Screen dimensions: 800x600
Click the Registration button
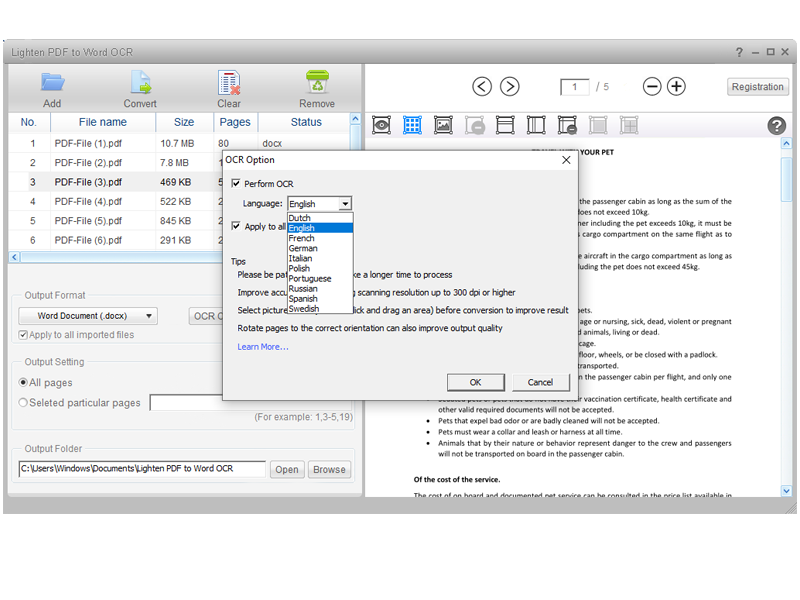[758, 87]
